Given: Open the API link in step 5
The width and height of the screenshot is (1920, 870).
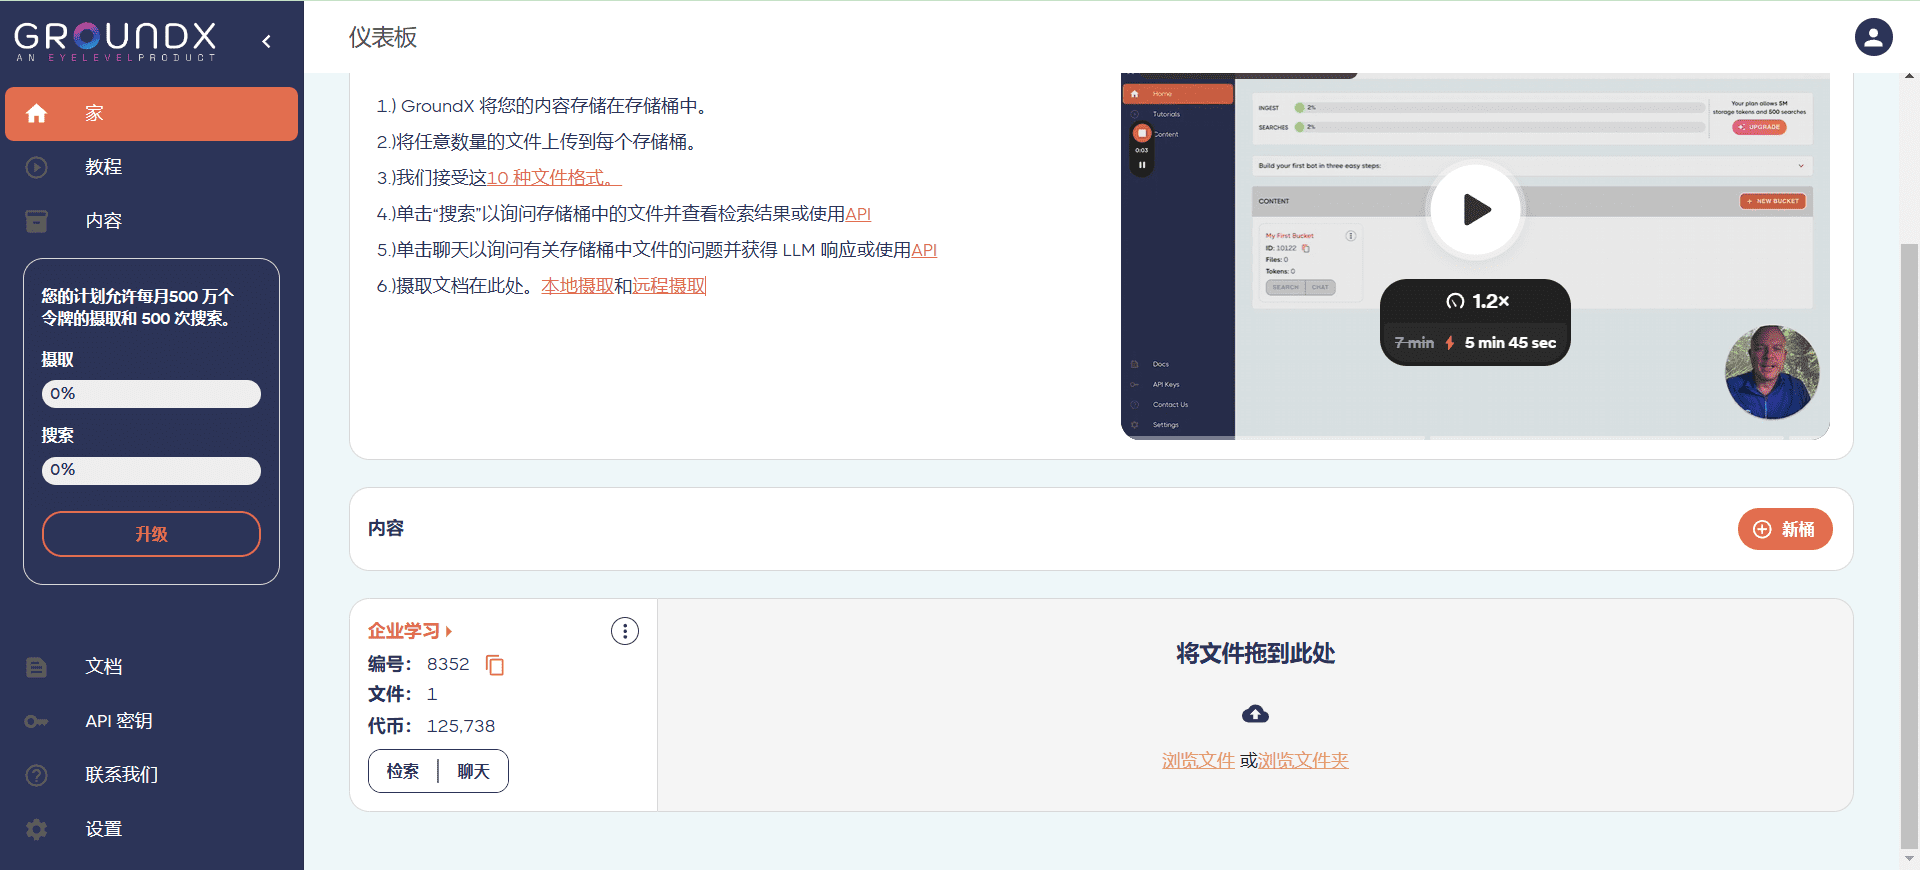Looking at the screenshot, I should [924, 250].
